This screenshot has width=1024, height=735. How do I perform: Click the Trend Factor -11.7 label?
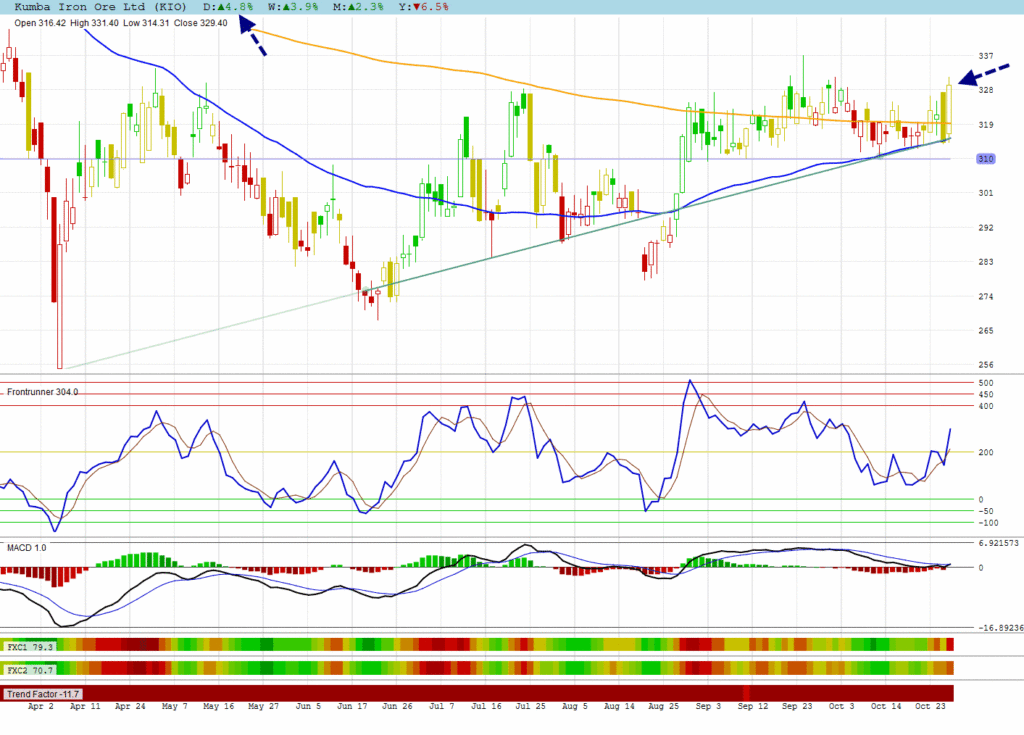pyautogui.click(x=42, y=693)
